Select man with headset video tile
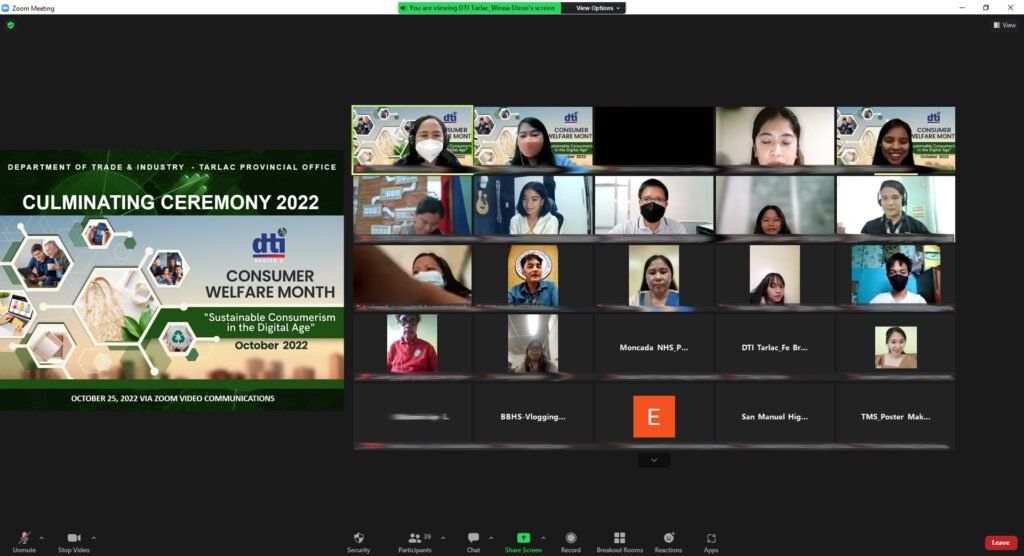Viewport: 1024px width, 556px height. [x=895, y=206]
